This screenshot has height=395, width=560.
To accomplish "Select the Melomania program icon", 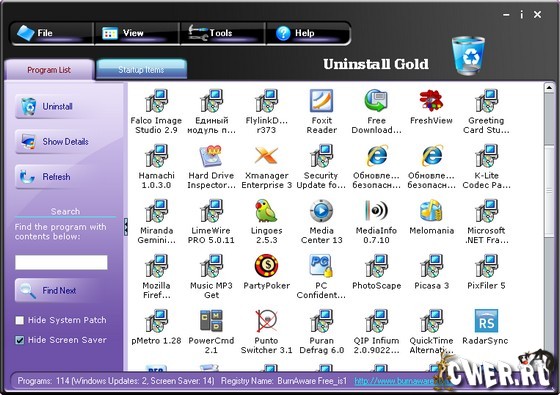I will 431,211.
